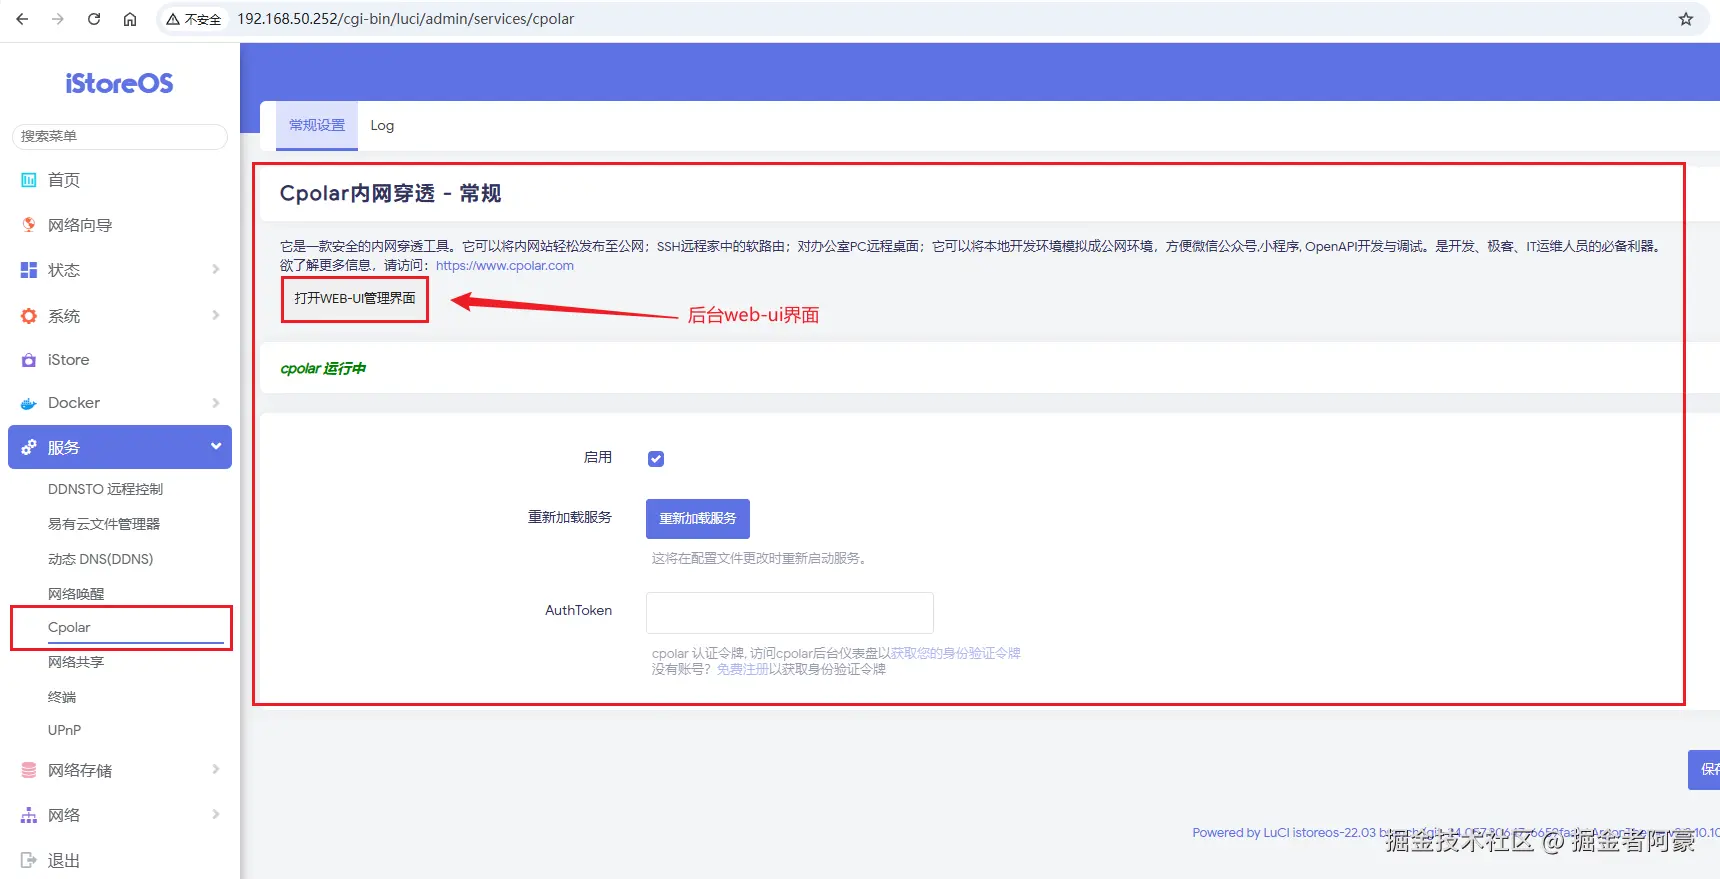The image size is (1720, 879).
Task: Click the 打开WEB-UI管理界面 button
Action: 355,299
